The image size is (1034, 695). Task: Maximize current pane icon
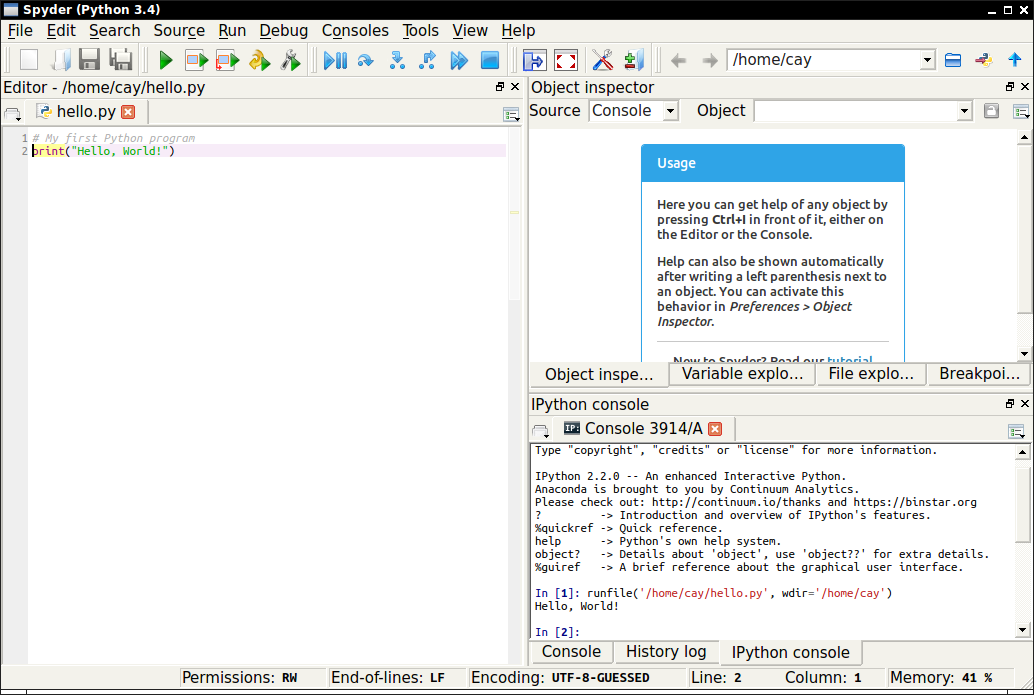534,60
